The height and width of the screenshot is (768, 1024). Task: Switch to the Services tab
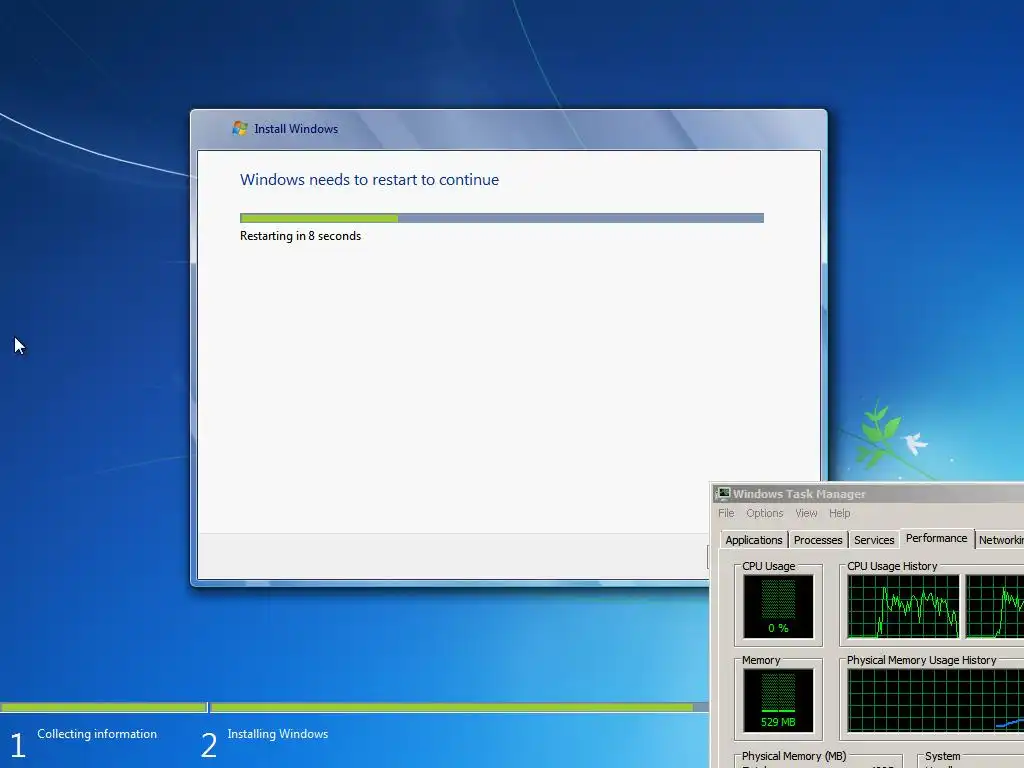[x=874, y=540]
